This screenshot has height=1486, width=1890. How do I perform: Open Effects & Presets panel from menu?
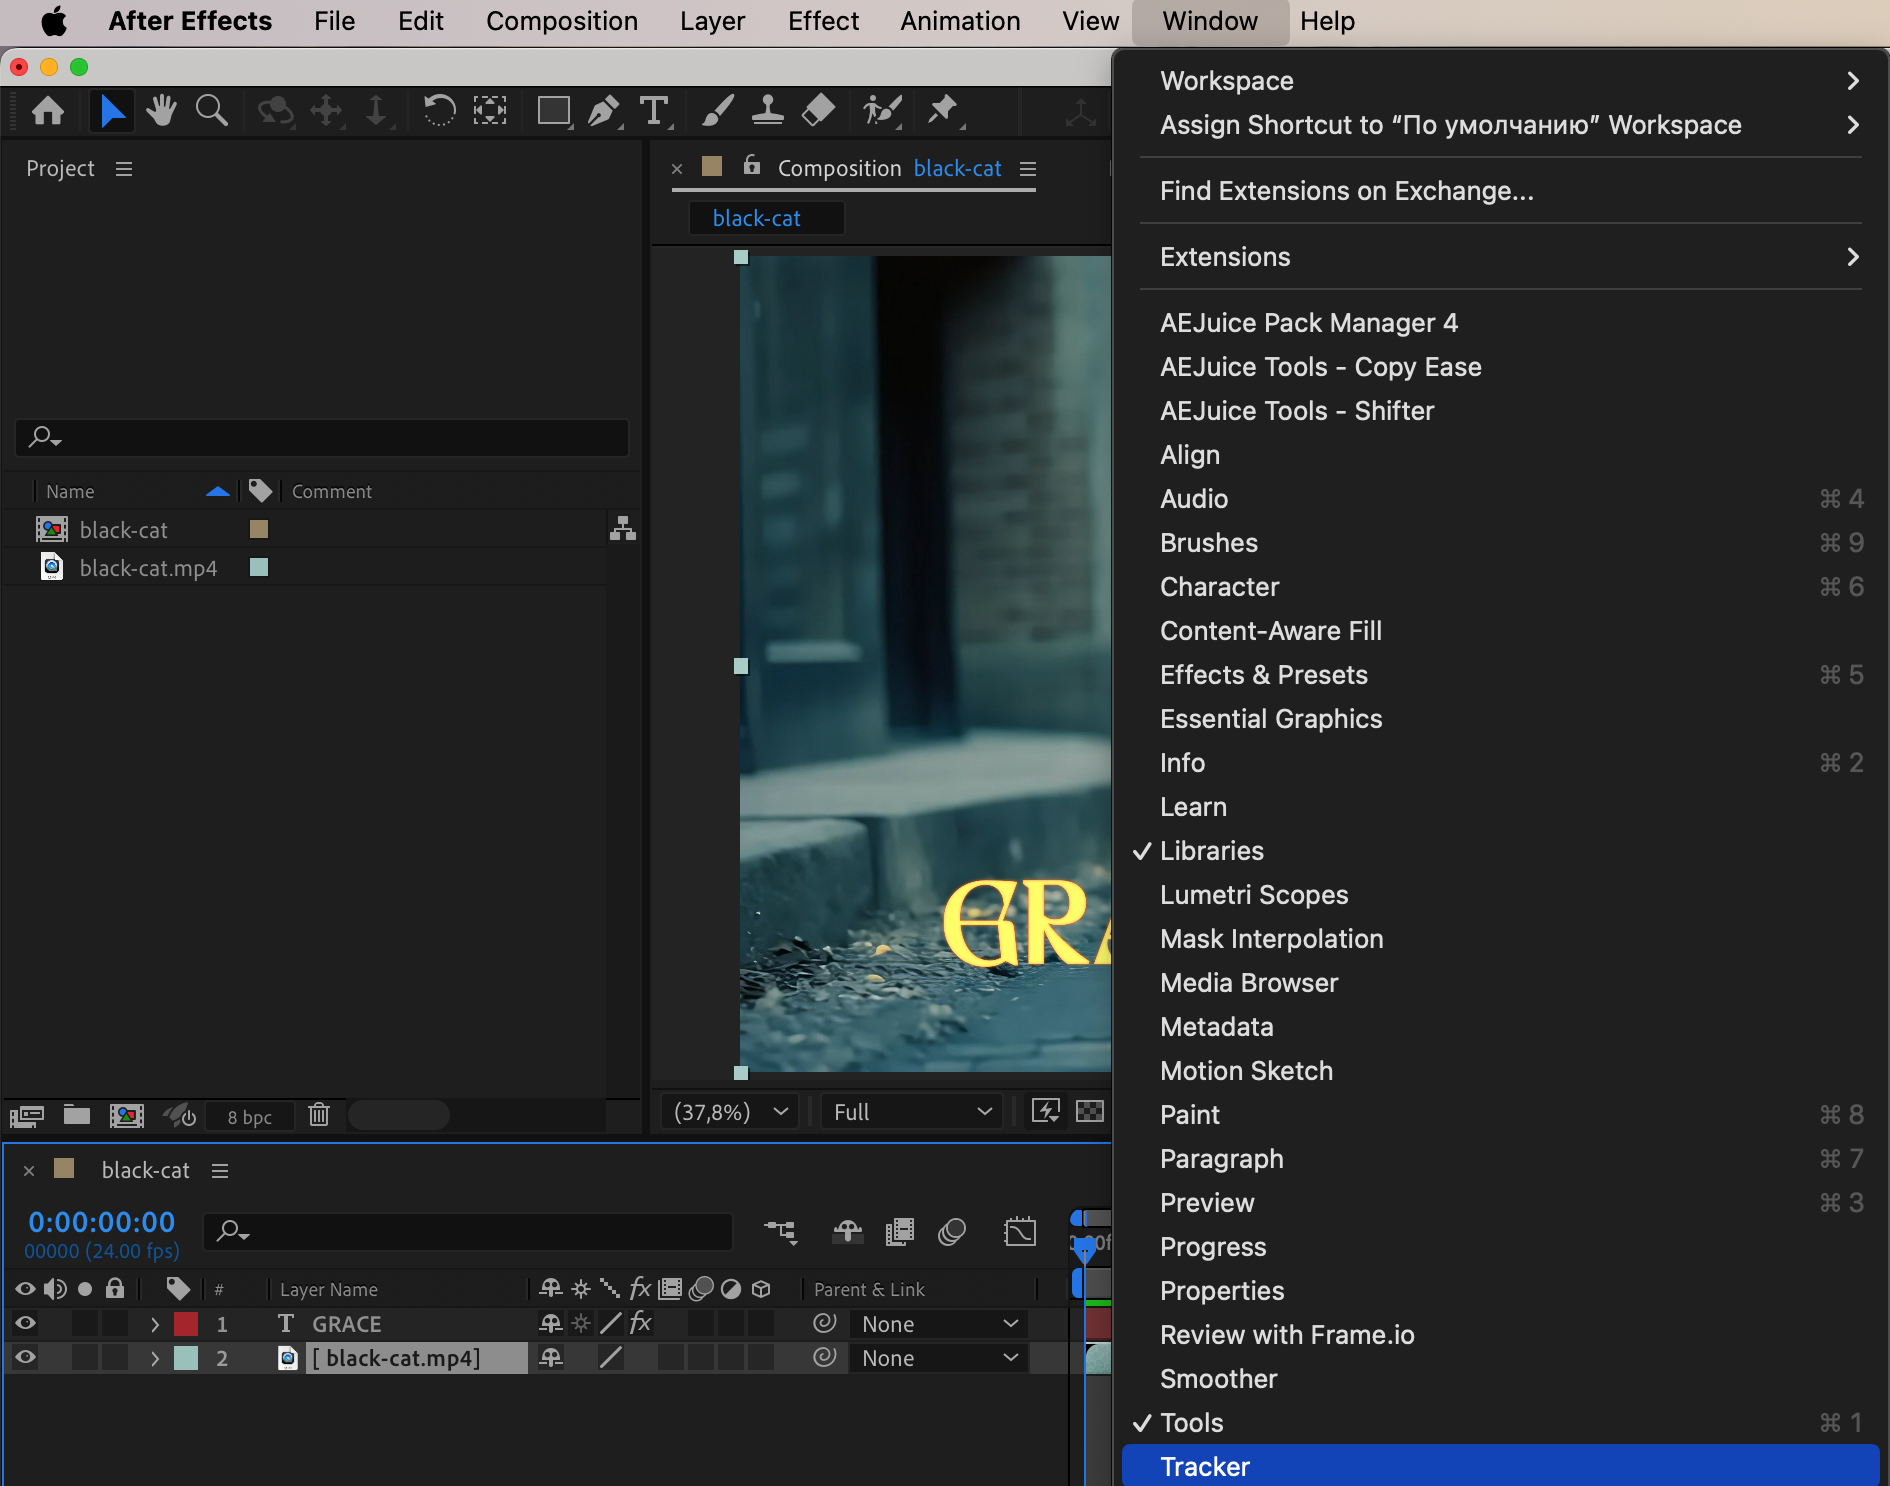(x=1263, y=675)
